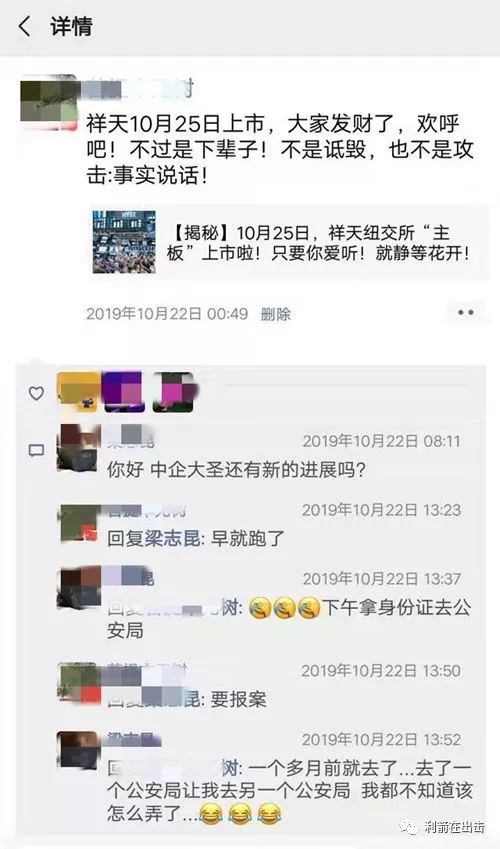Tap the comment 你好 中企大圣还有新的进展吗
Screen dimensions: 500x849
(236, 469)
